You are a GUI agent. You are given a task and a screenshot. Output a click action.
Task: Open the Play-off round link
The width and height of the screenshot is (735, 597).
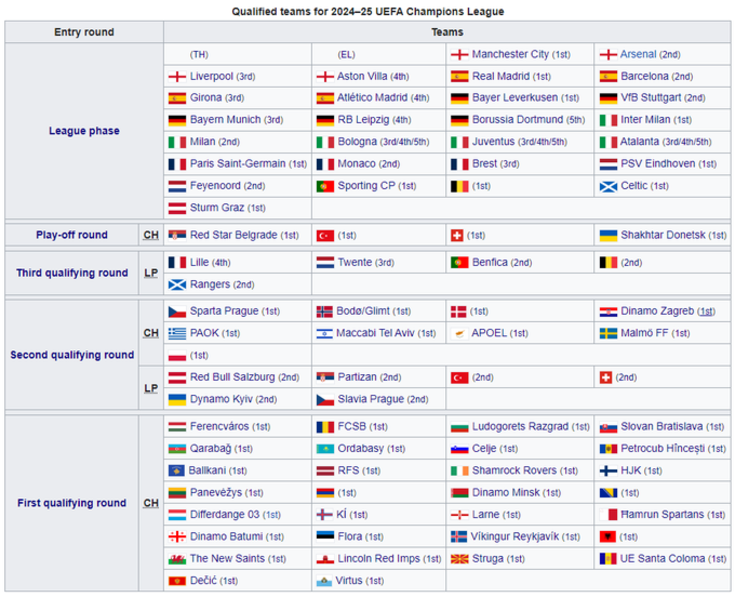click(x=72, y=235)
